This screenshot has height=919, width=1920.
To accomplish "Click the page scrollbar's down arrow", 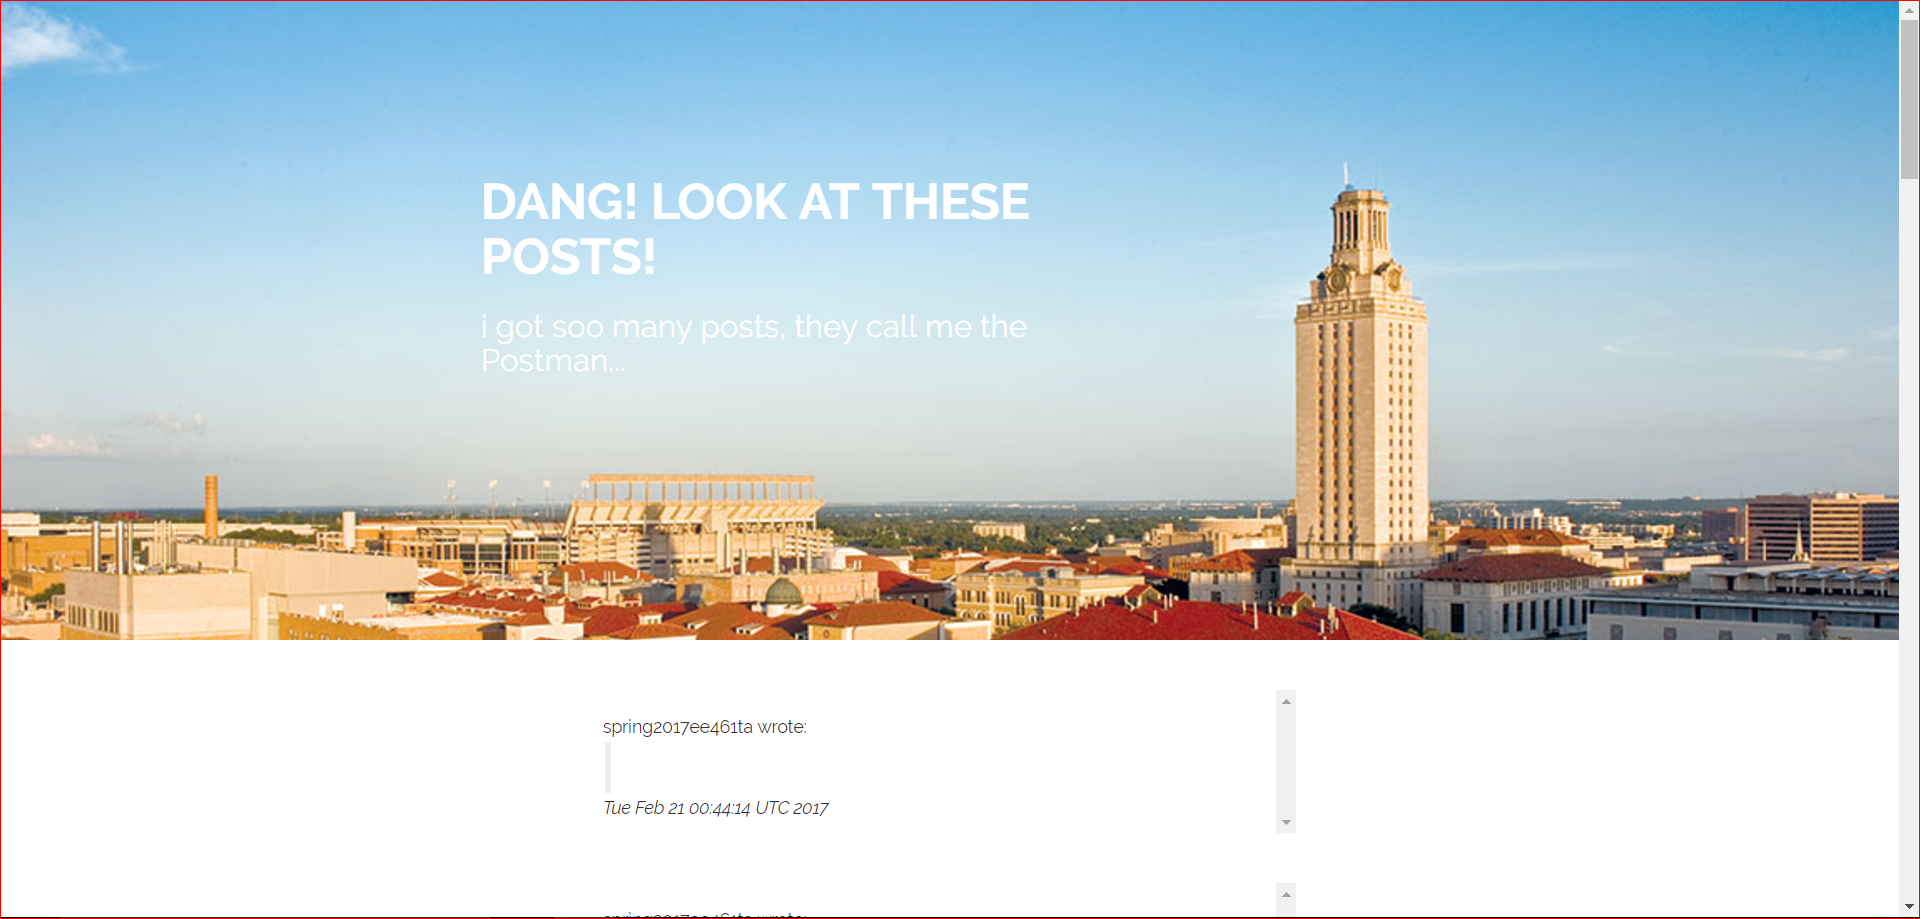I will [1909, 907].
